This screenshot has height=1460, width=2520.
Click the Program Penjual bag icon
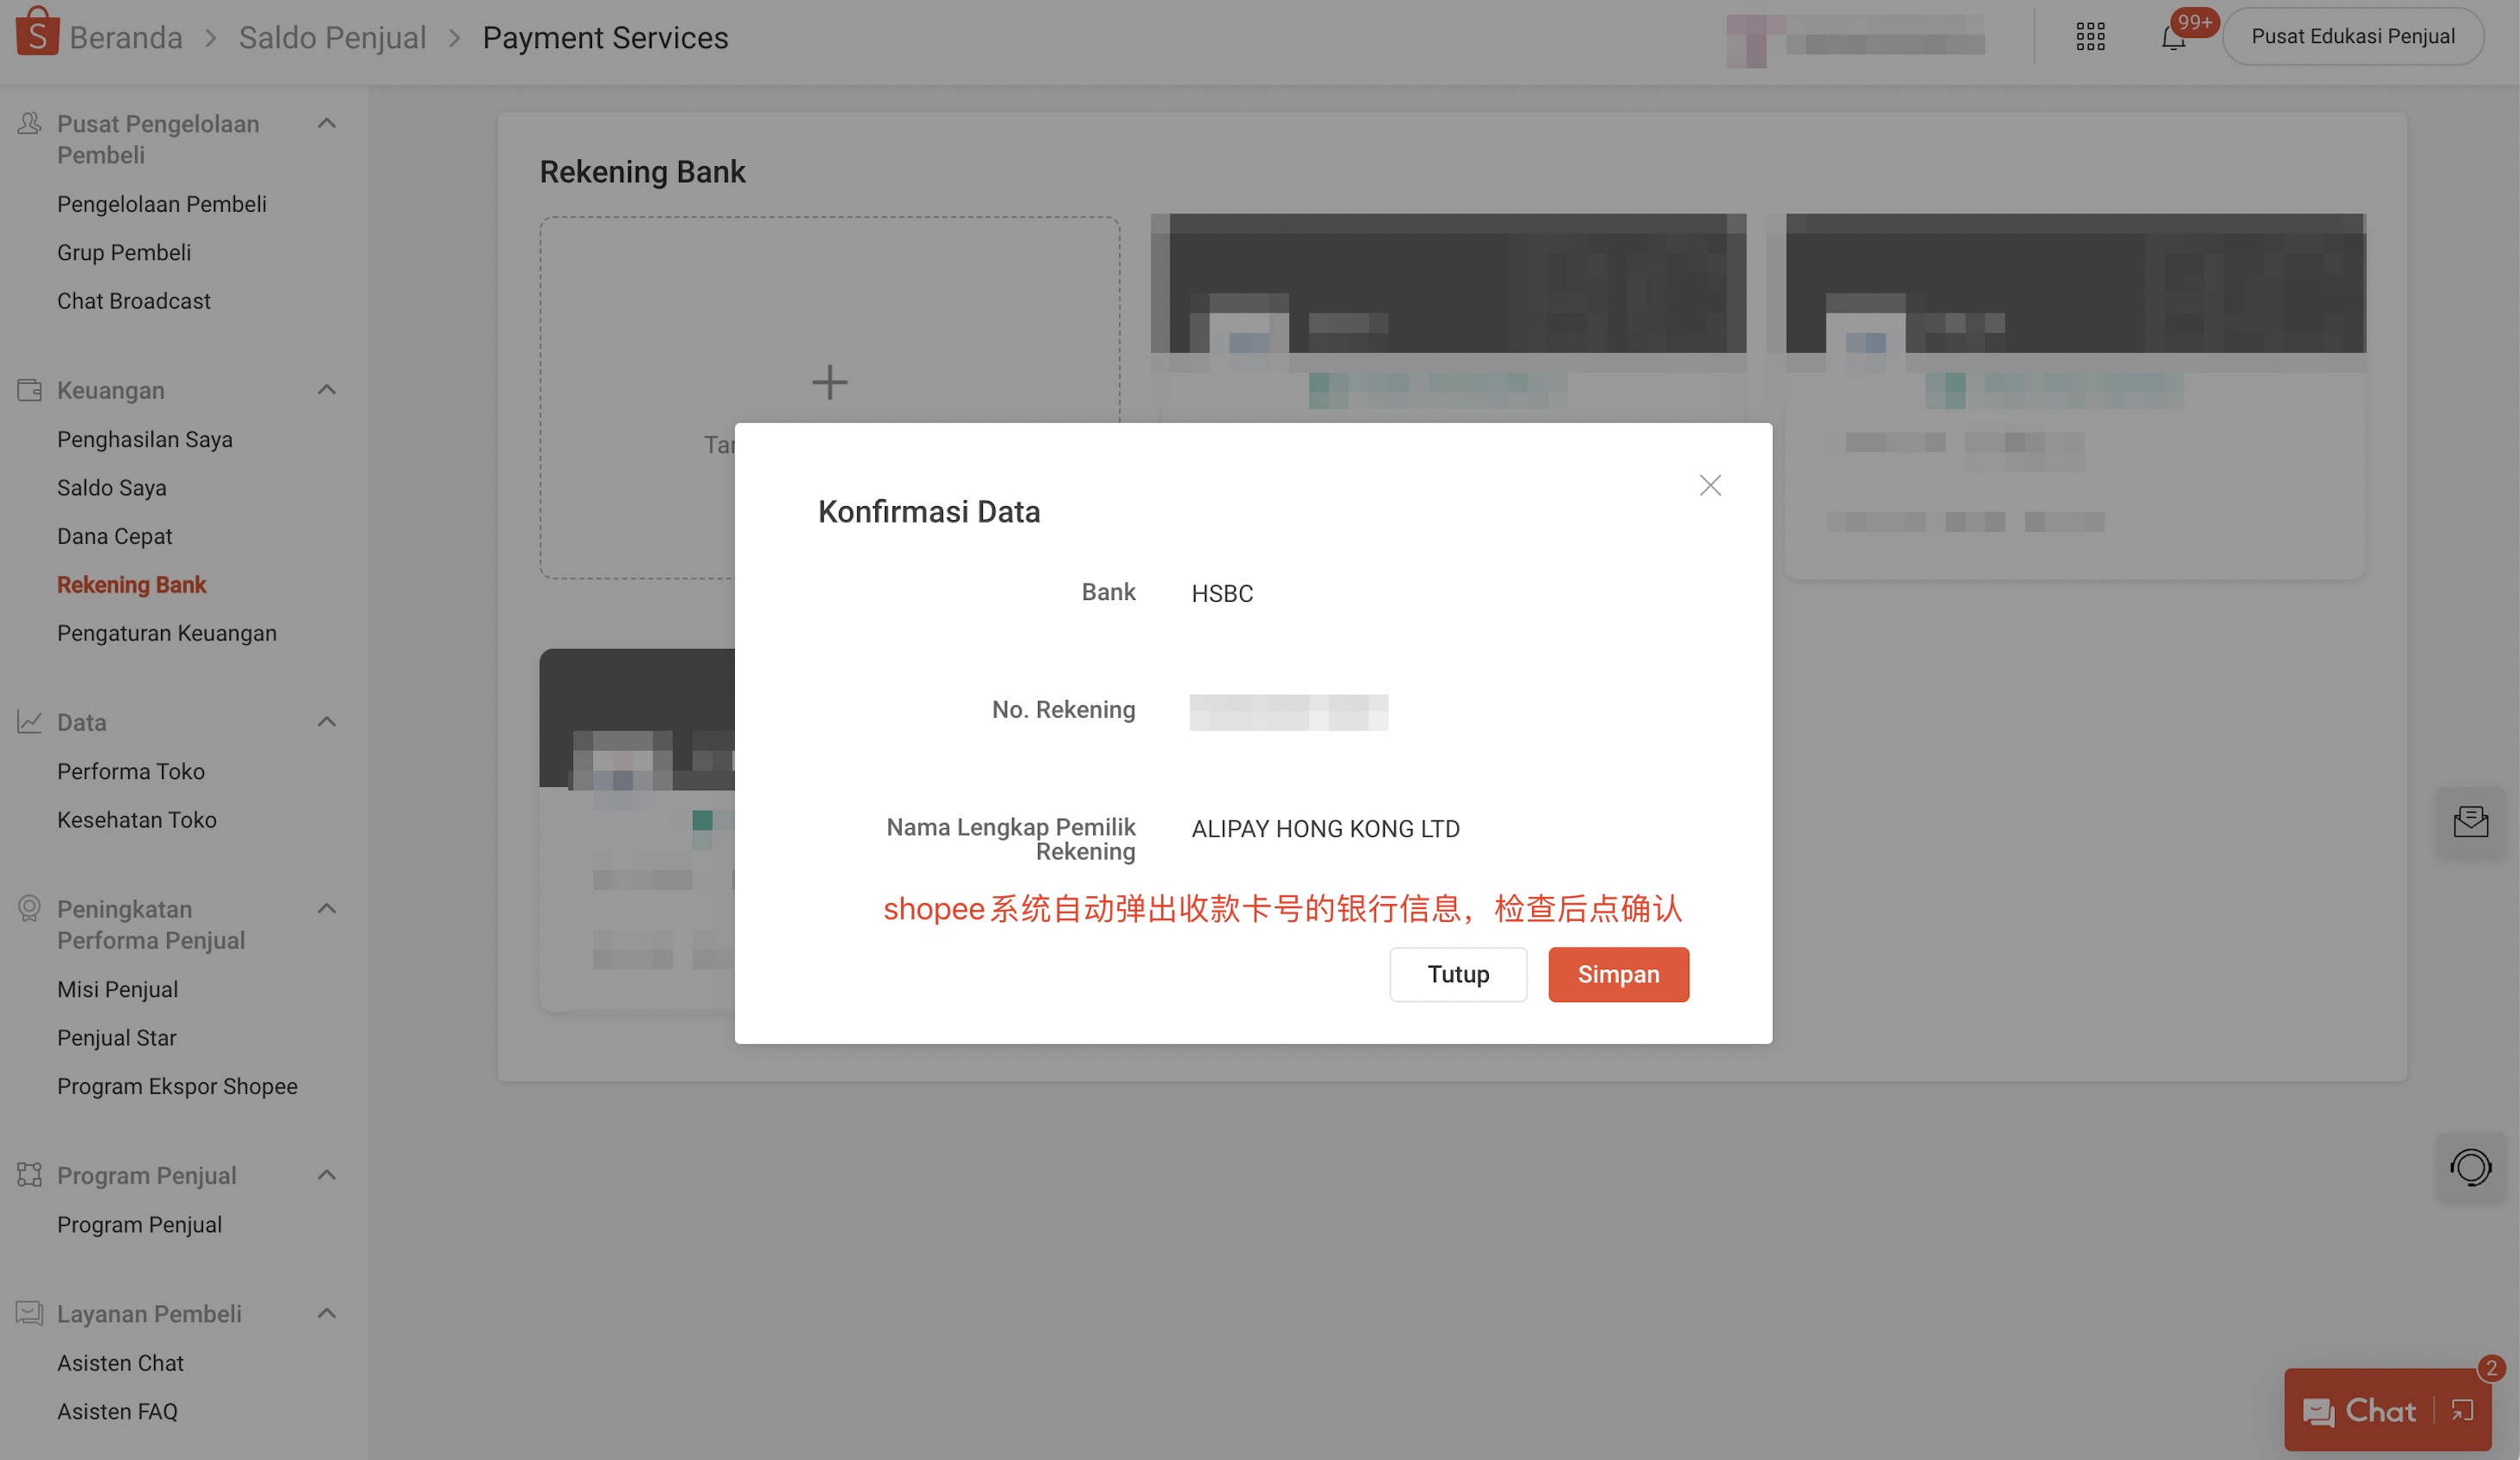tap(28, 1174)
